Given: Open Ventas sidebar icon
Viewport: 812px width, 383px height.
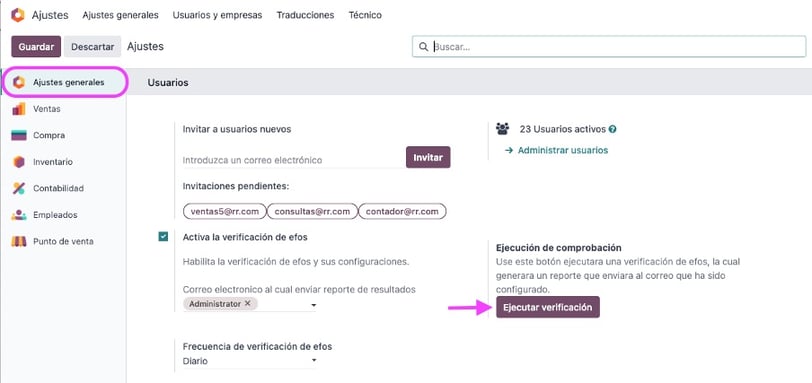Looking at the screenshot, I should [x=19, y=109].
